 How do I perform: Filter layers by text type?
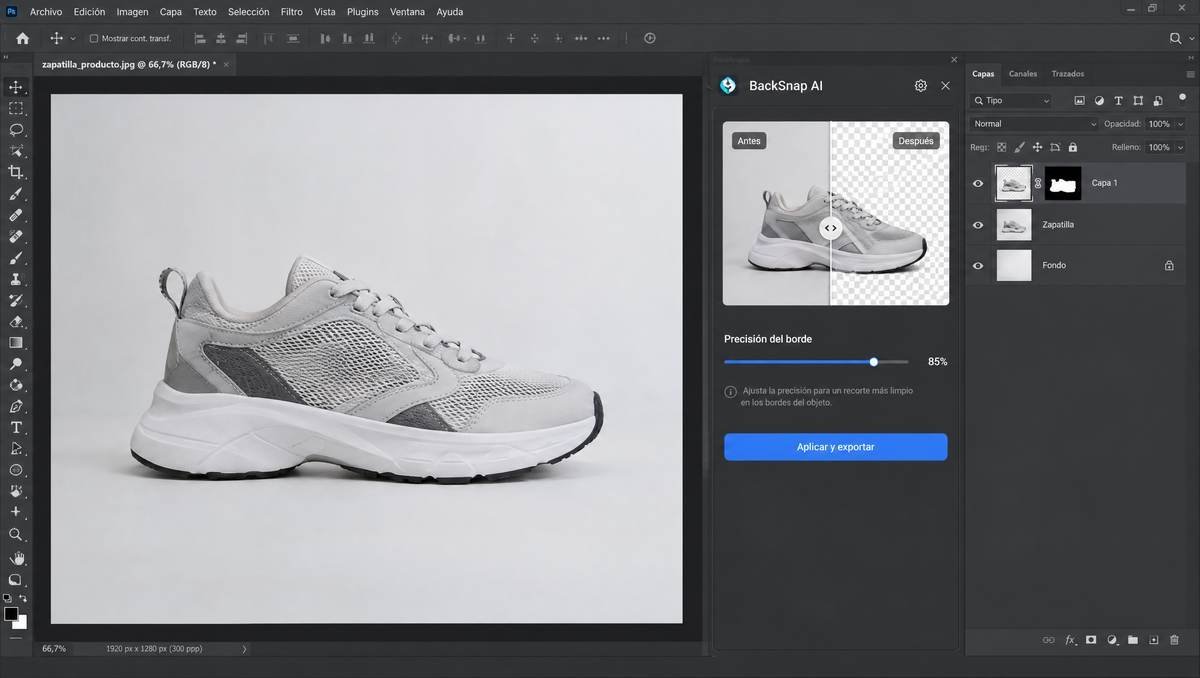point(1118,101)
